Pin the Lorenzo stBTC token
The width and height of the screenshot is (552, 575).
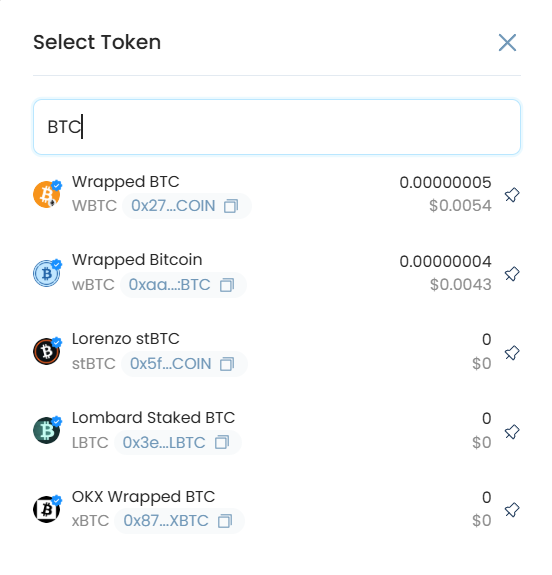[512, 353]
